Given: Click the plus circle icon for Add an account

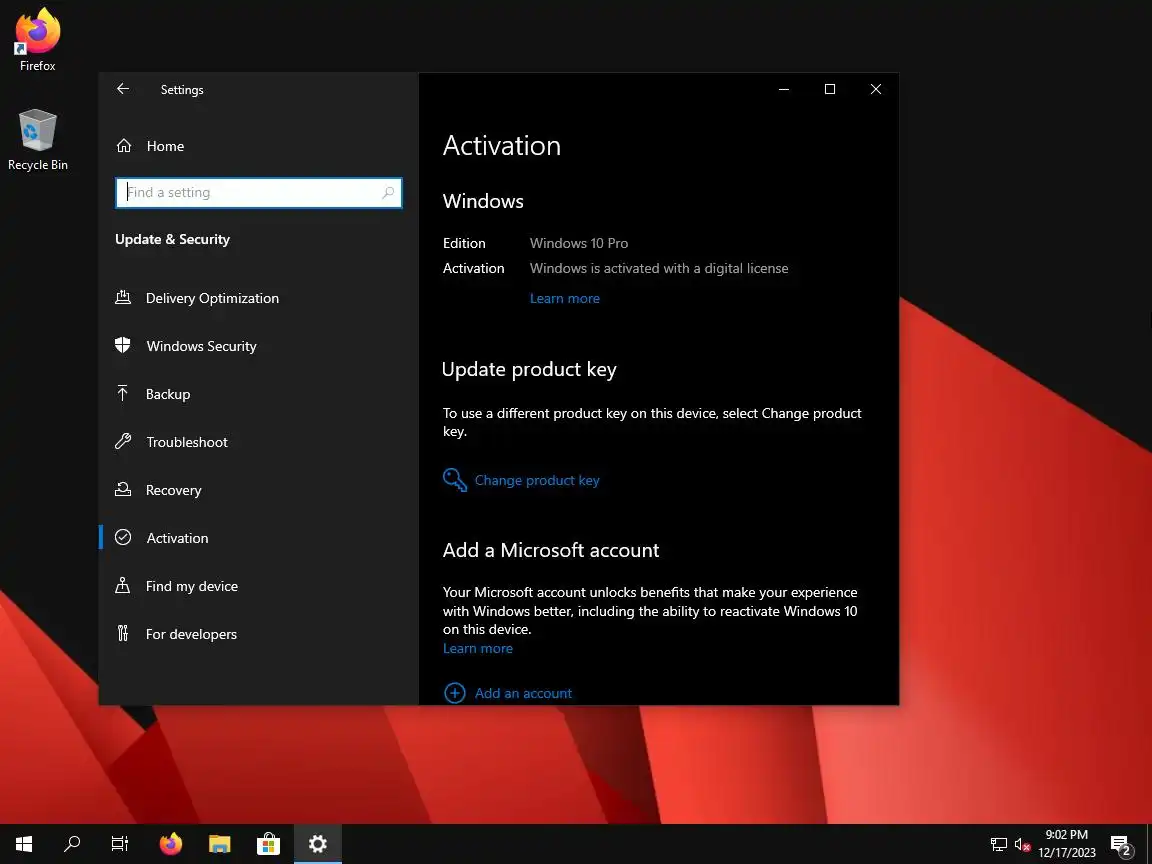Looking at the screenshot, I should point(455,693).
